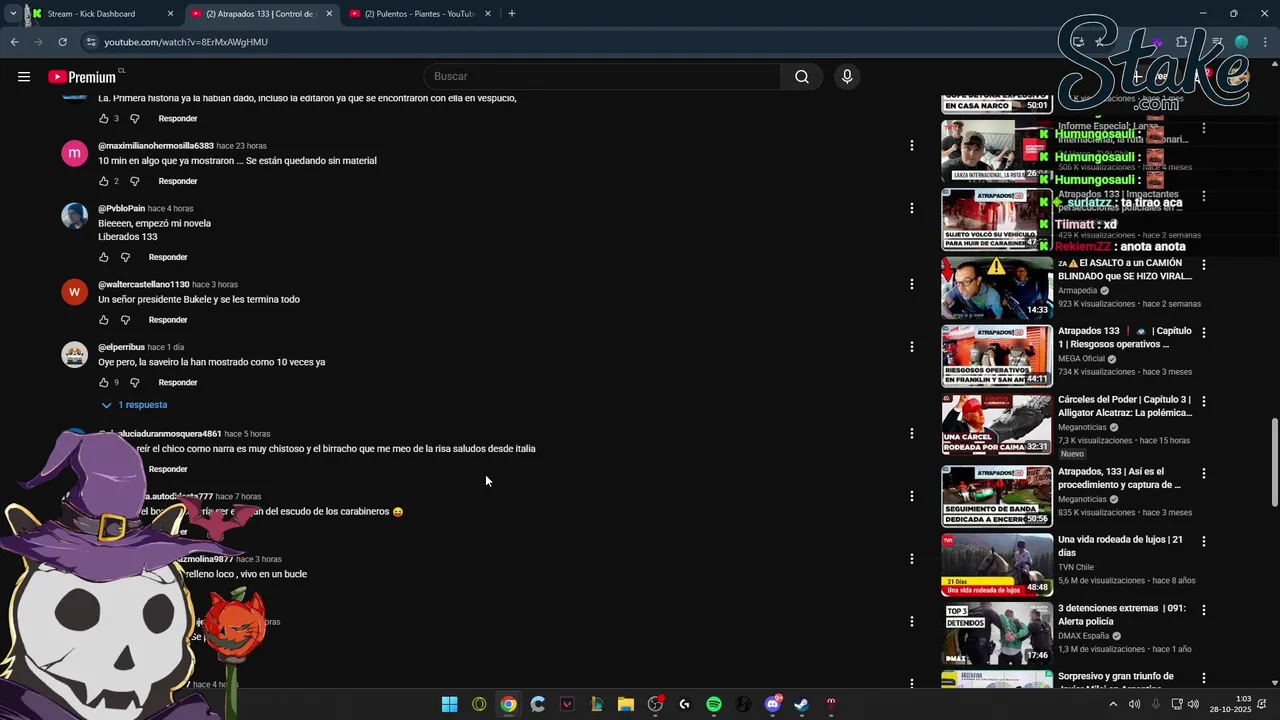The width and height of the screenshot is (1280, 720).
Task: Open options for the comment mentioning 'saludos desde italia'
Action: click(911, 434)
